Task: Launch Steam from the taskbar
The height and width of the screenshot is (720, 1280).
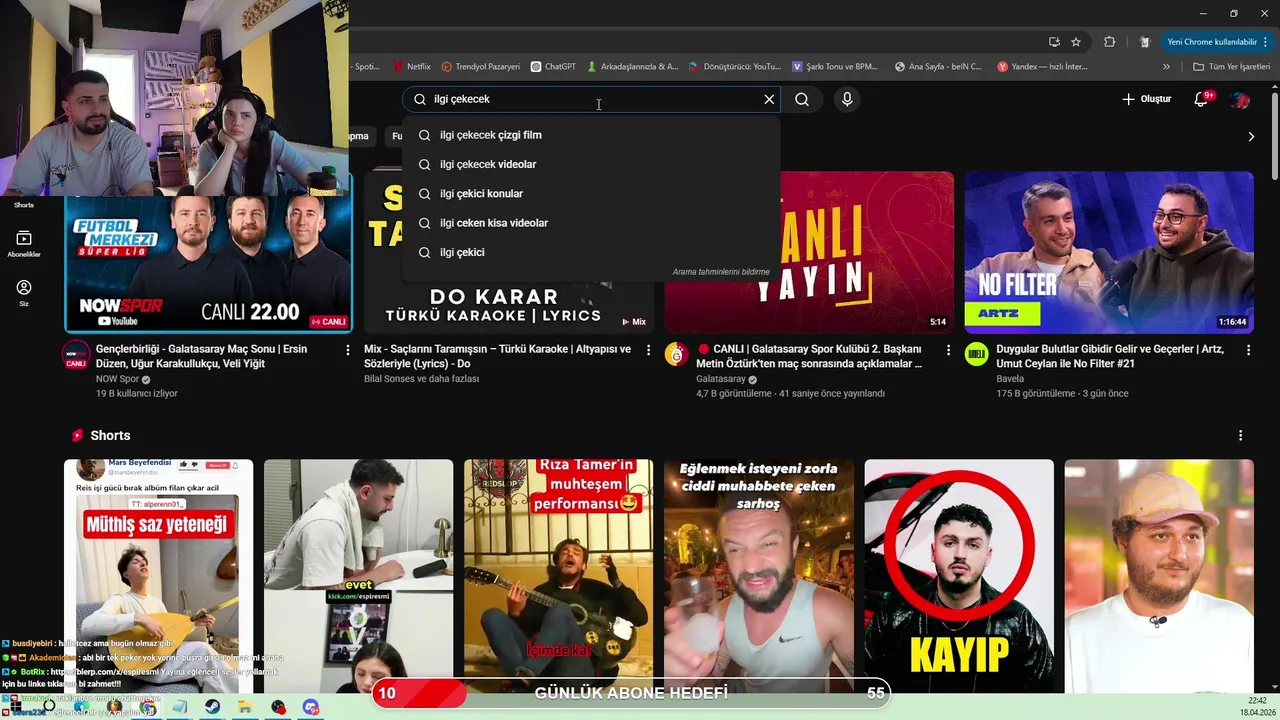Action: coord(213,707)
